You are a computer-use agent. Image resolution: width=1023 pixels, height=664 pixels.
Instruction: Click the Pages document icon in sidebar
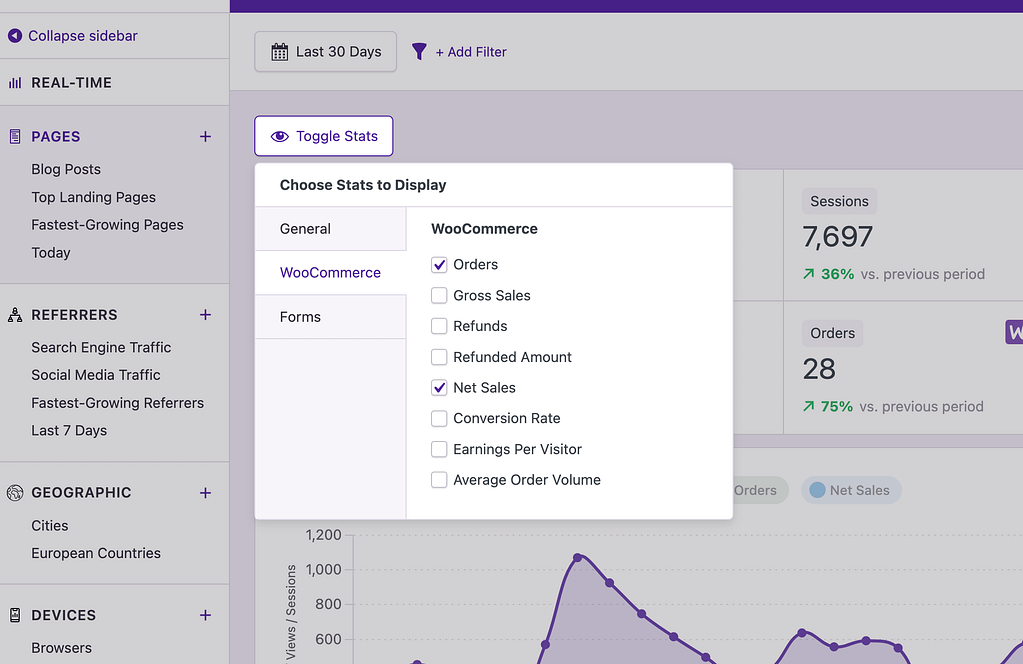point(14,136)
